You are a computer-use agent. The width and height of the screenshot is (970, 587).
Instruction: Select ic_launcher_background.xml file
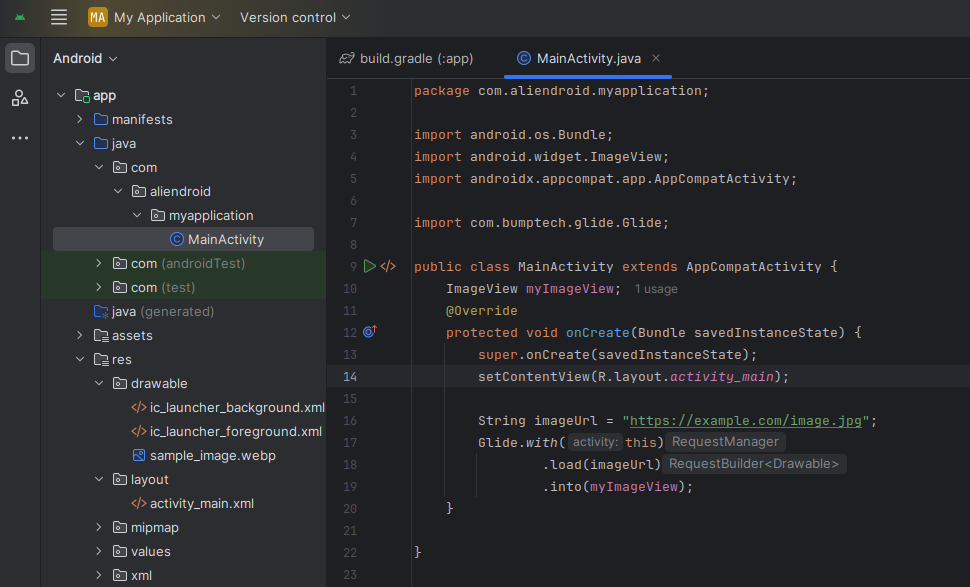click(237, 408)
